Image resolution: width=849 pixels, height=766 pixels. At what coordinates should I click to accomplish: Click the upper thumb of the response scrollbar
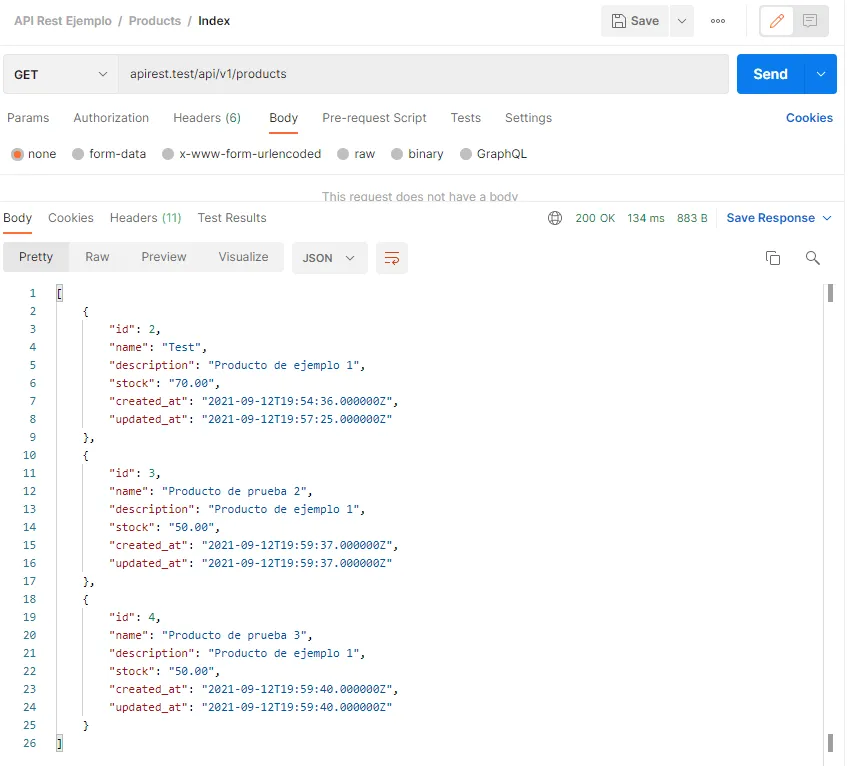point(830,293)
